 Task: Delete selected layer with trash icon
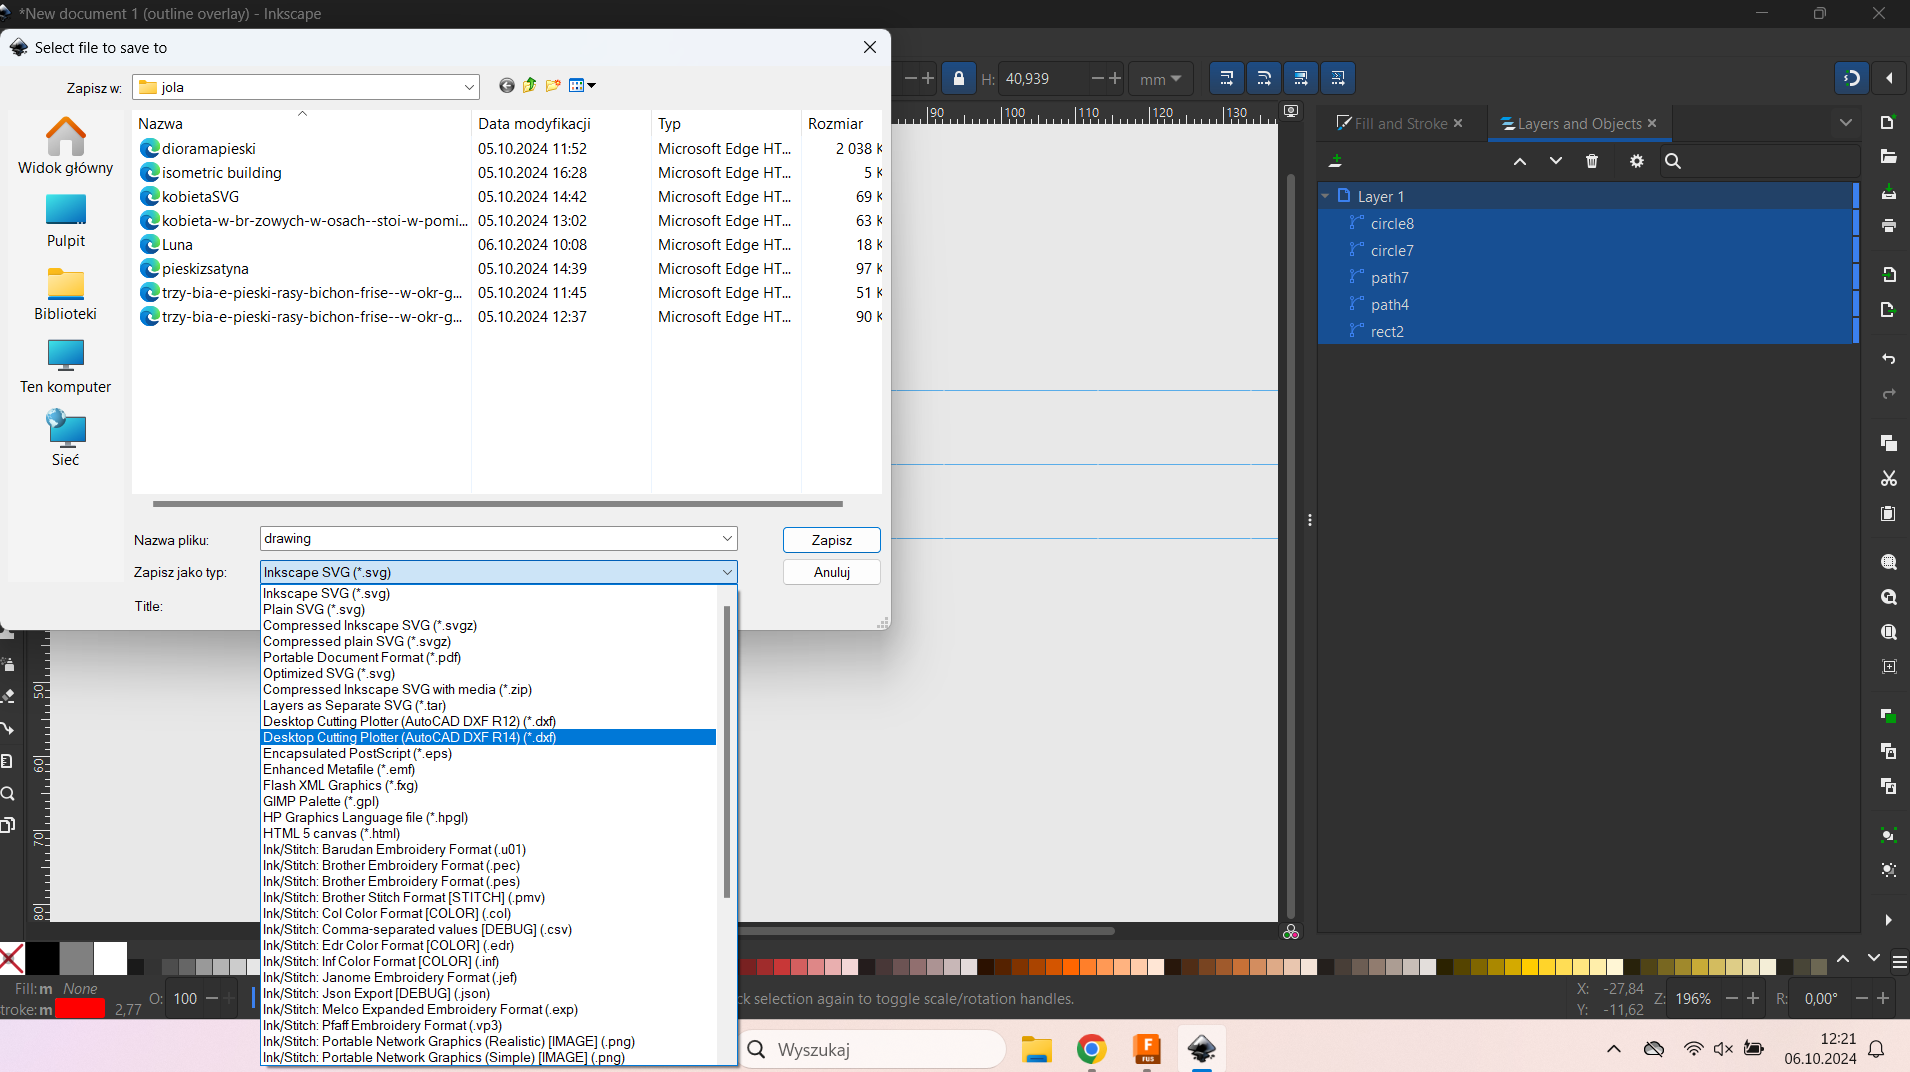(1592, 161)
